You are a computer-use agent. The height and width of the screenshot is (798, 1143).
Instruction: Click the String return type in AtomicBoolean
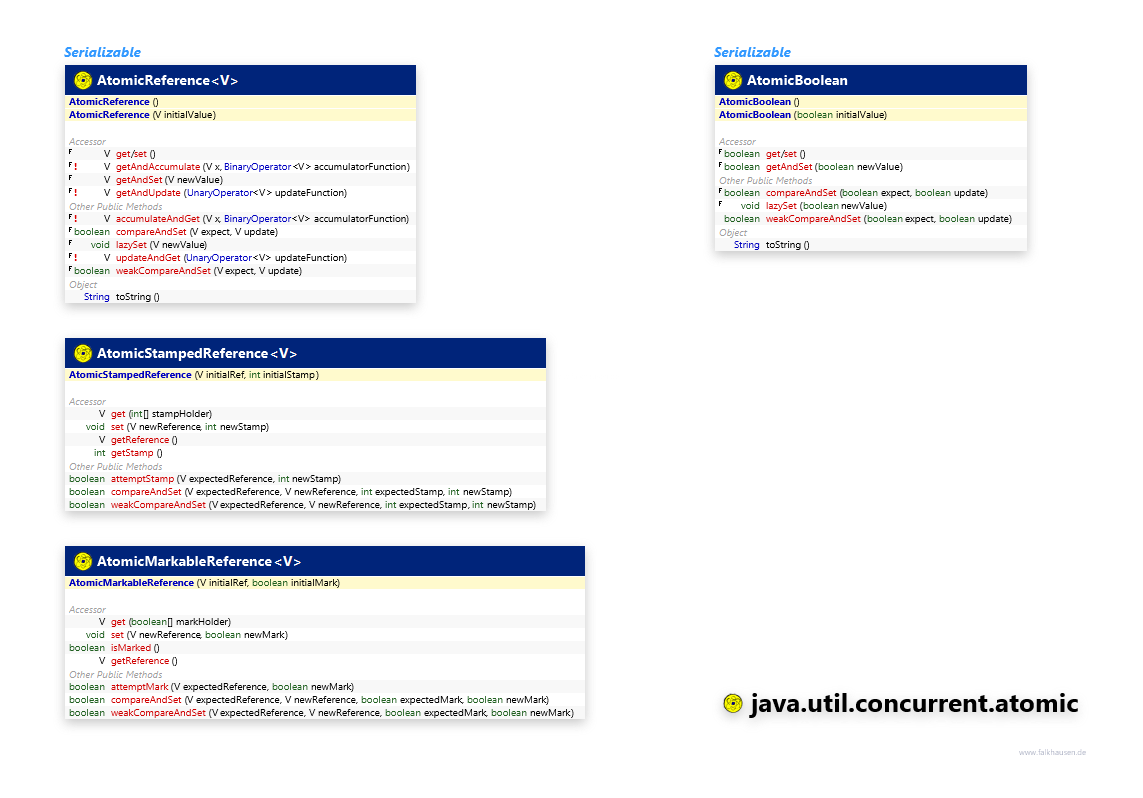point(746,245)
